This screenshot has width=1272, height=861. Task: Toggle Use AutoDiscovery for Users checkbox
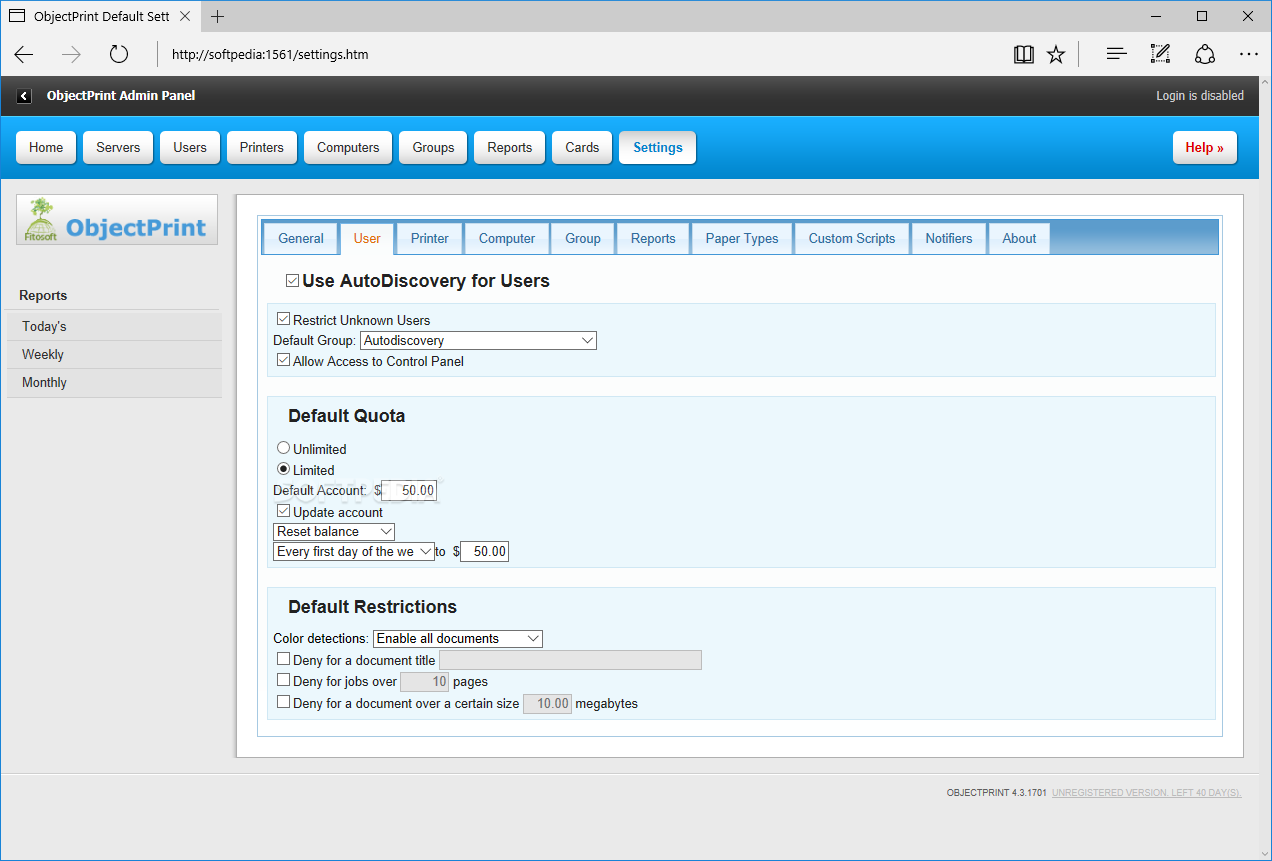click(x=292, y=281)
